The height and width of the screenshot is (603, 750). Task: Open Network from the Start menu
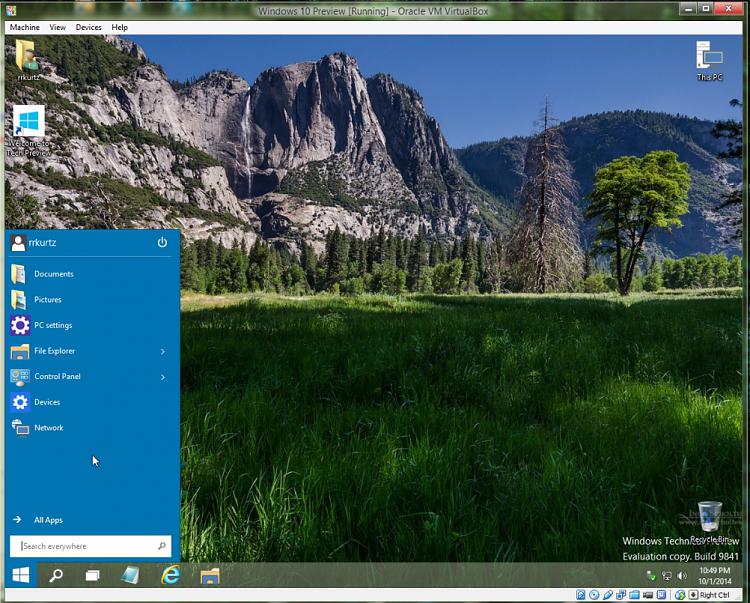(90, 428)
